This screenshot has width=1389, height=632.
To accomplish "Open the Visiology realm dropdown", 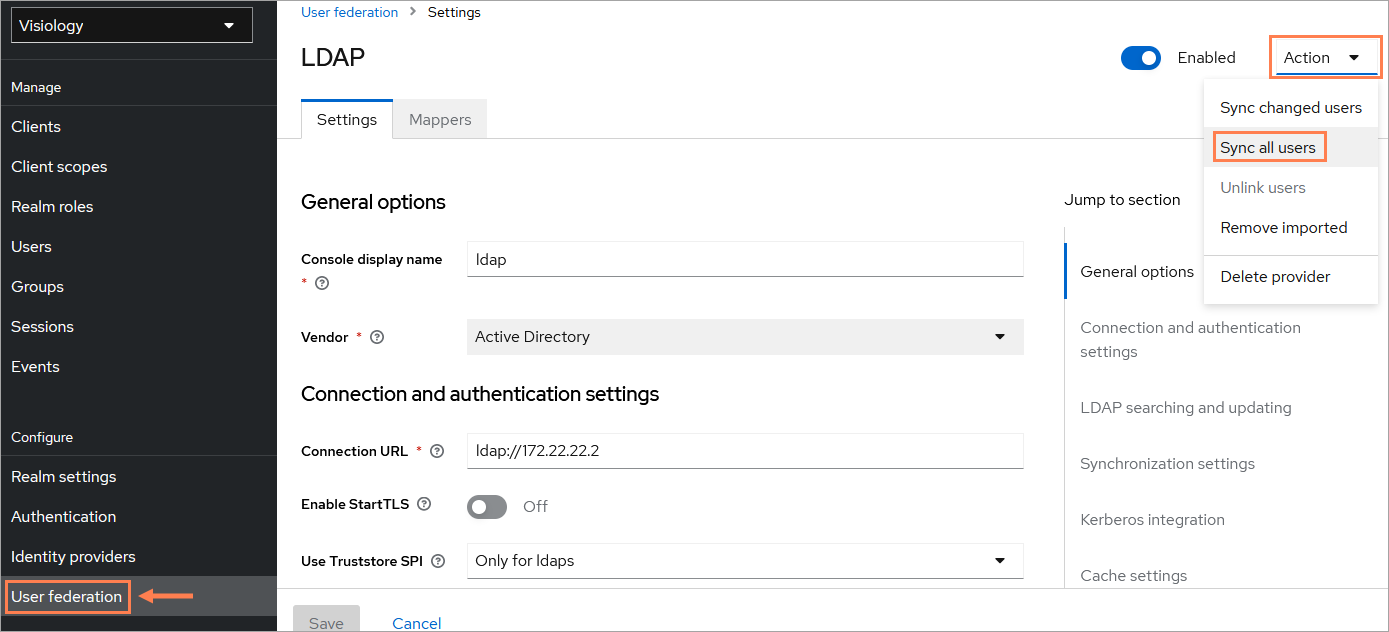I will click(132, 26).
